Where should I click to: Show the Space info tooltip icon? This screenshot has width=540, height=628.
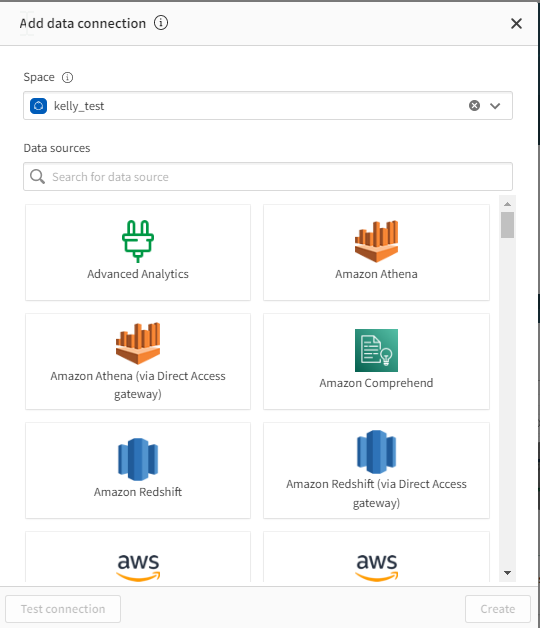coord(67,77)
